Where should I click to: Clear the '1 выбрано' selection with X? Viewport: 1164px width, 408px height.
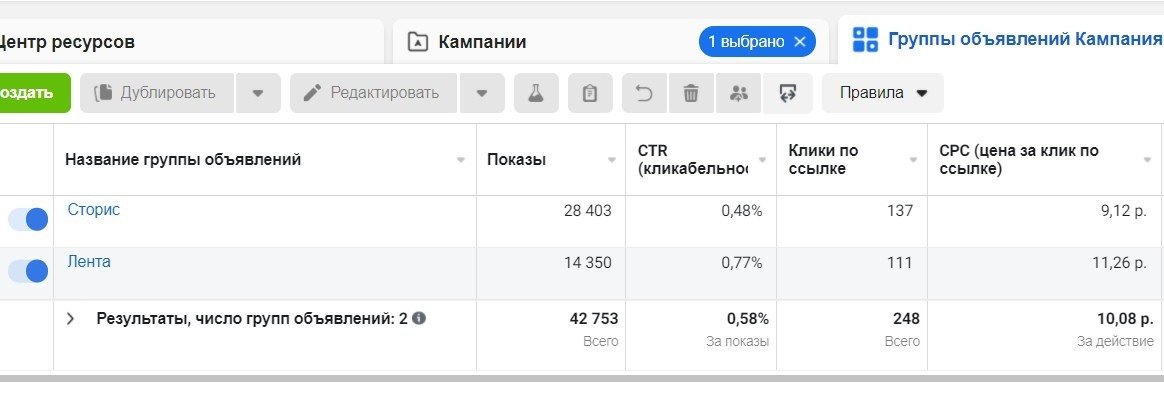[x=799, y=42]
